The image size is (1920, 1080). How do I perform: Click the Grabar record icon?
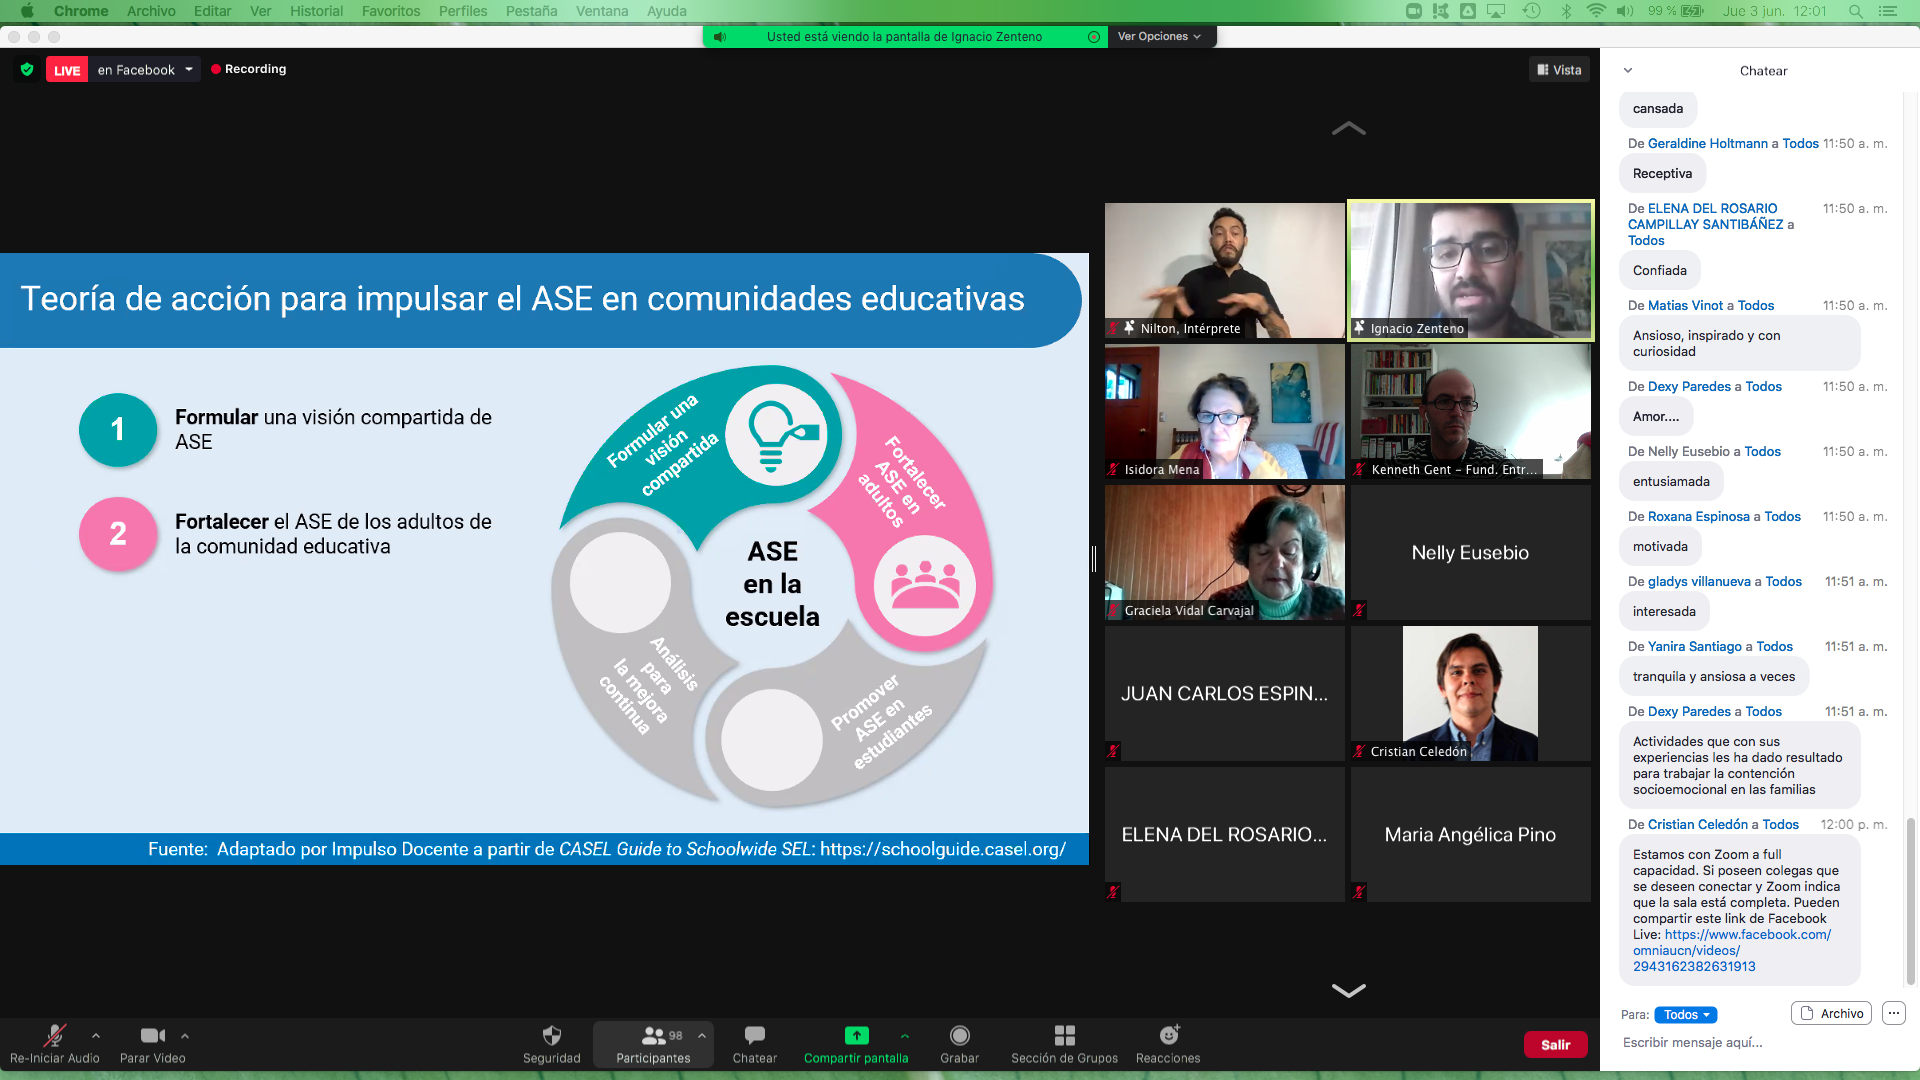tap(959, 1036)
